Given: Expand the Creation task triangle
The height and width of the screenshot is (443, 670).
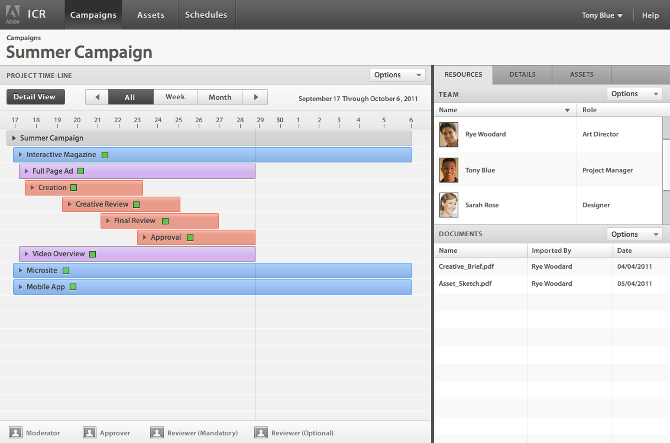Looking at the screenshot, I should tap(32, 188).
